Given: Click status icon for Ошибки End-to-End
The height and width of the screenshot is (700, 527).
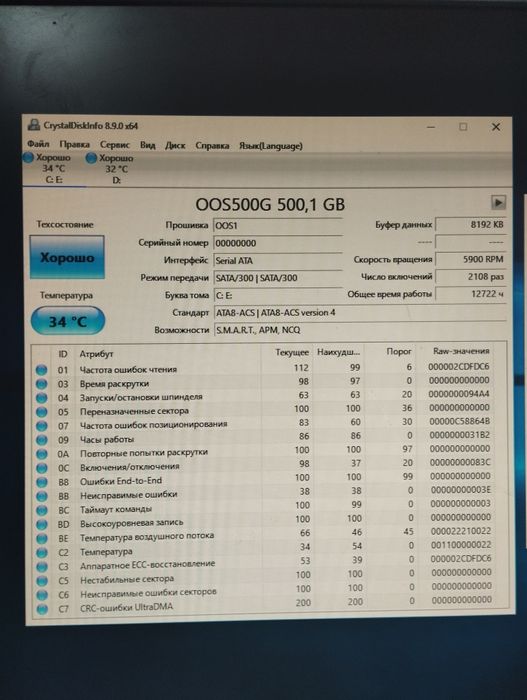Looking at the screenshot, I should tap(42, 483).
